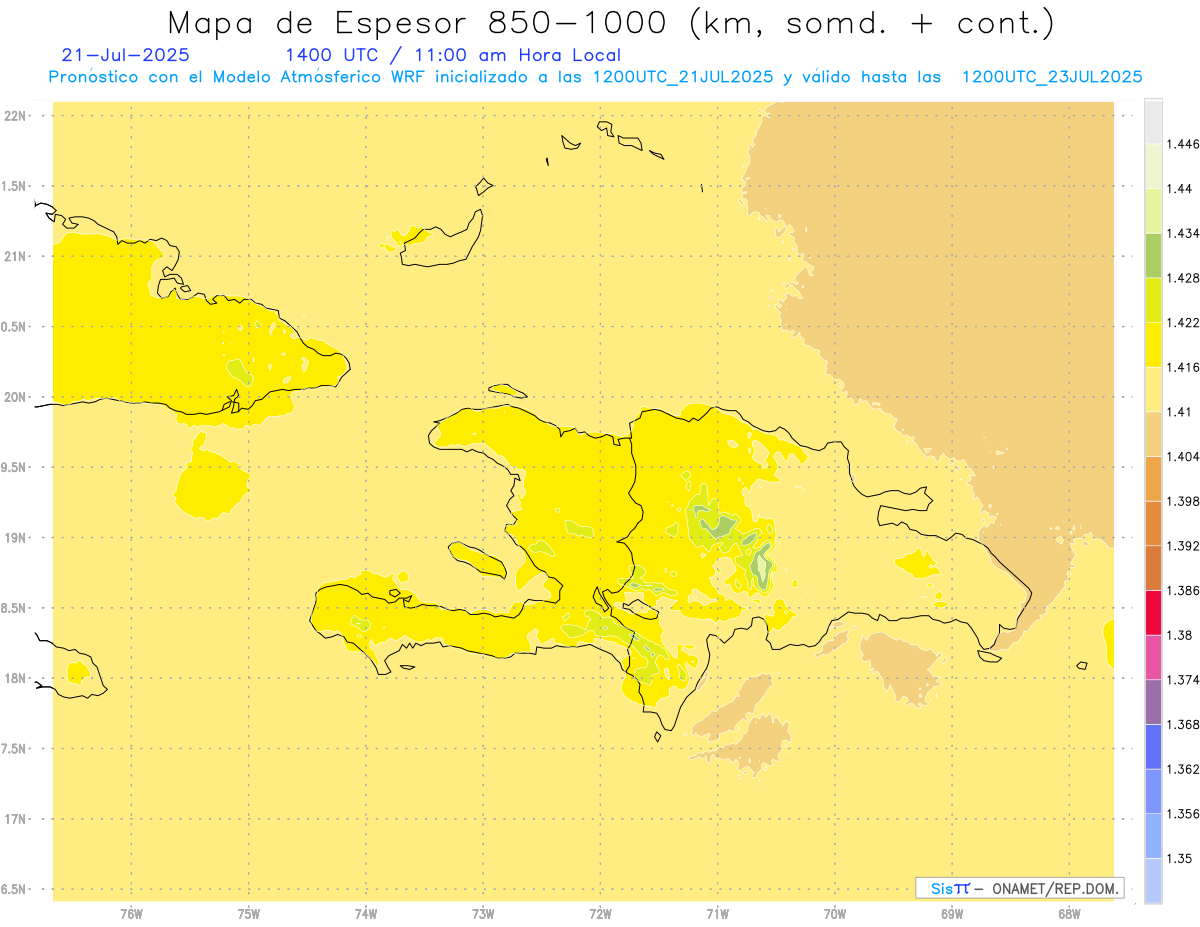The height and width of the screenshot is (927, 1200).
Task: Click the '75W' longitude label
Action: [249, 913]
